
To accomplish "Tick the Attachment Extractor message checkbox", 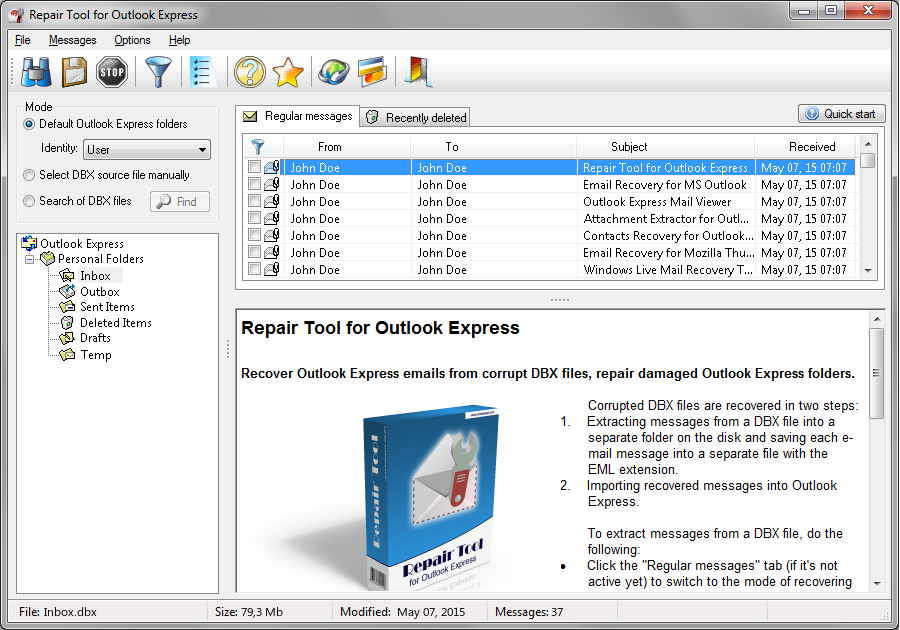I will (254, 218).
